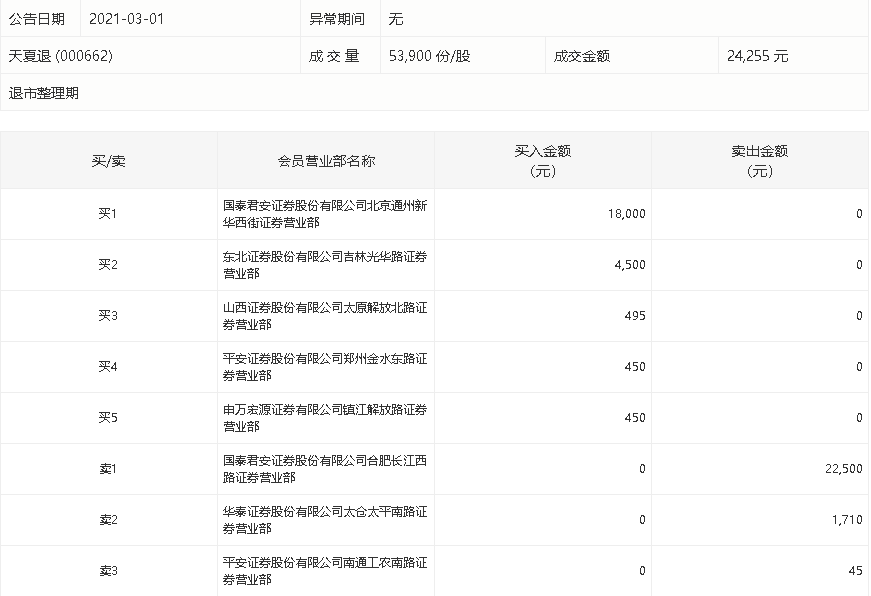Click the 0 sell amount in 买1 row
This screenshot has width=871, height=596.
859,214
